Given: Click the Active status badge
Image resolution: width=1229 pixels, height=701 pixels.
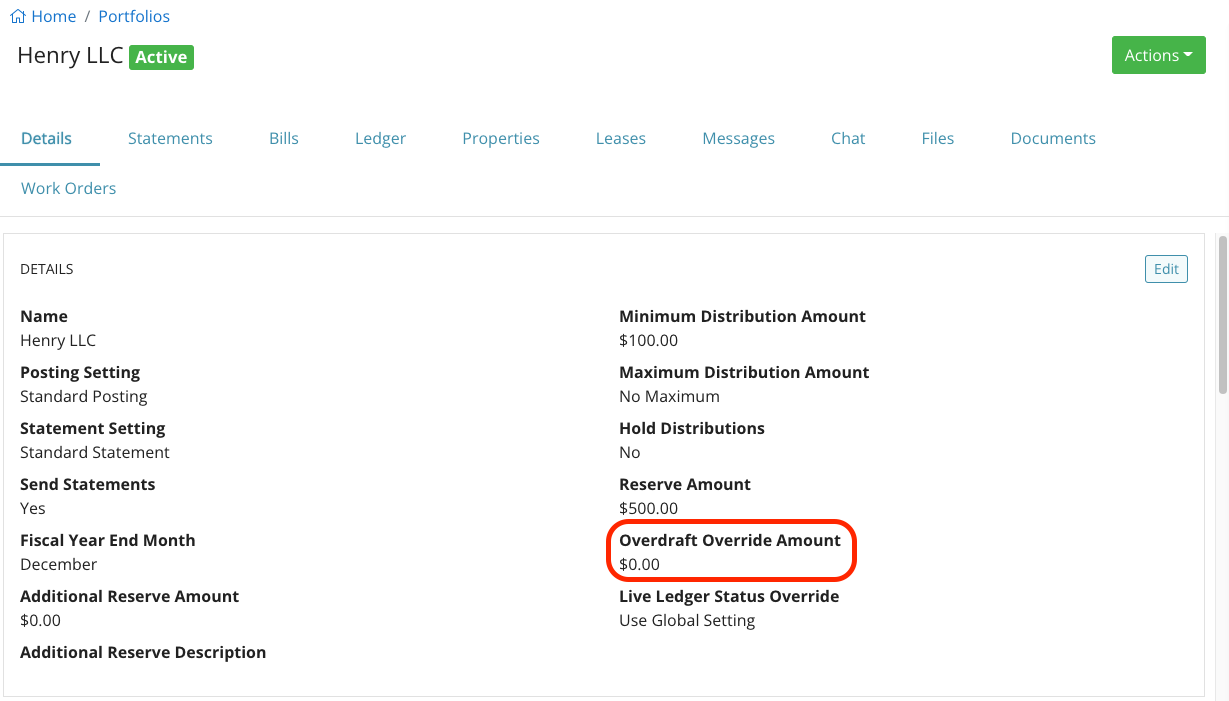Looking at the screenshot, I should (161, 57).
